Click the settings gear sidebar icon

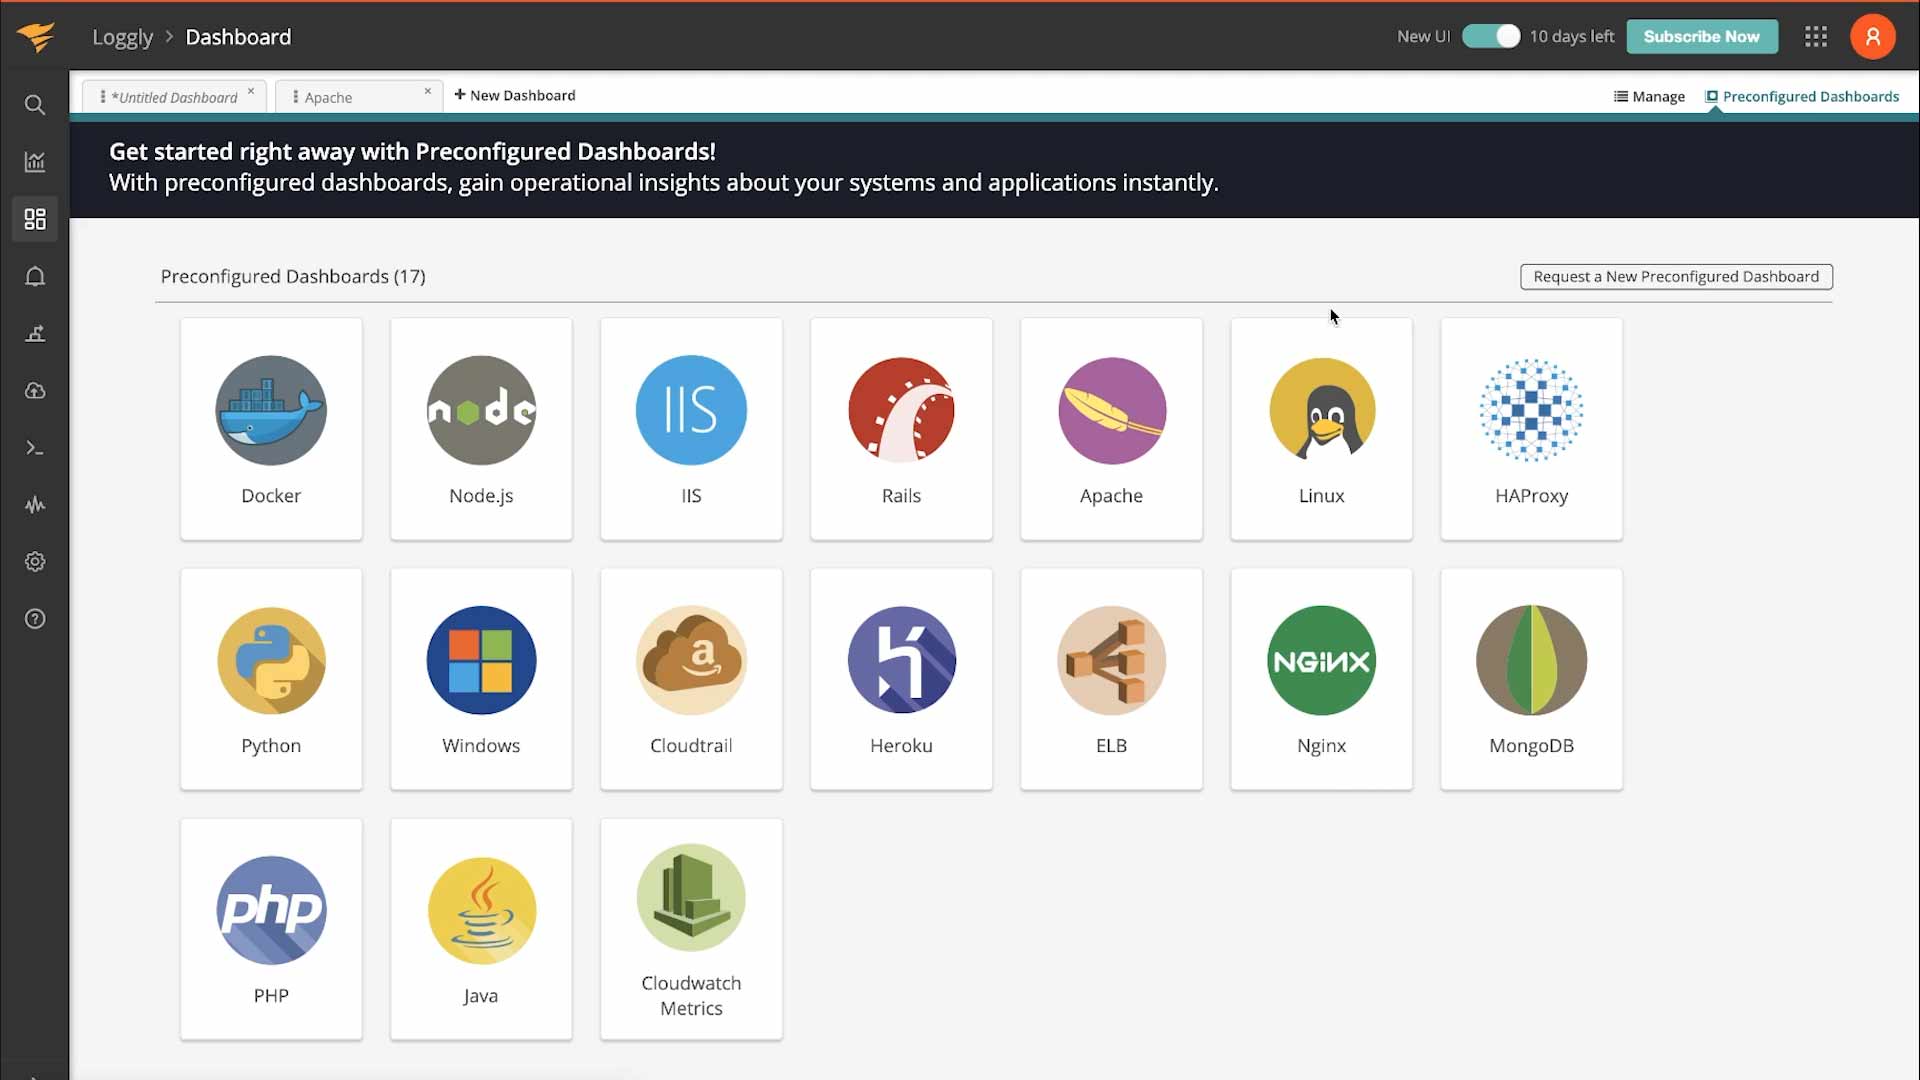[x=35, y=562]
